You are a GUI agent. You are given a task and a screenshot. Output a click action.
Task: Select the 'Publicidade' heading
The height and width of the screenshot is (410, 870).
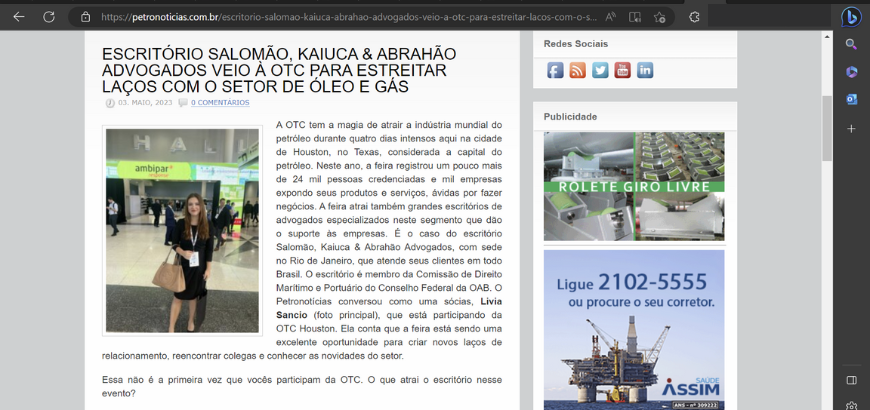pos(570,117)
